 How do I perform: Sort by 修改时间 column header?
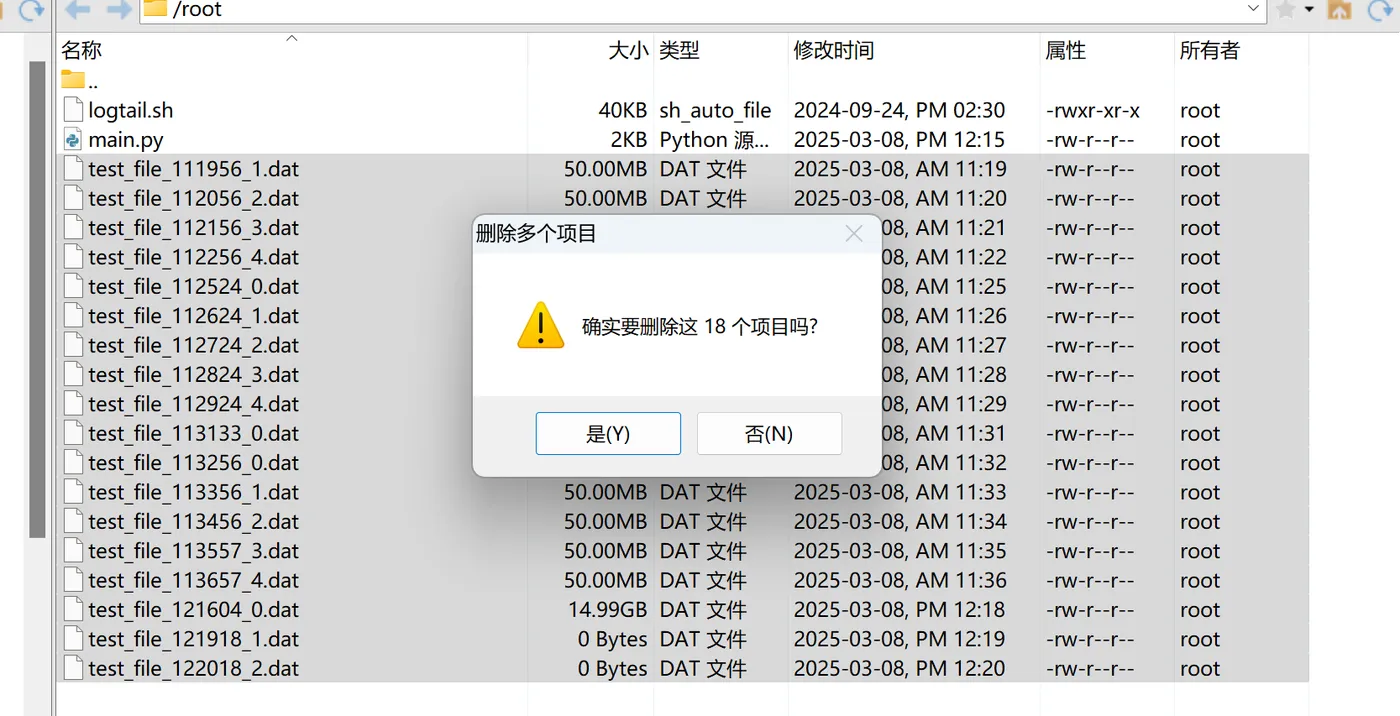pyautogui.click(x=834, y=50)
